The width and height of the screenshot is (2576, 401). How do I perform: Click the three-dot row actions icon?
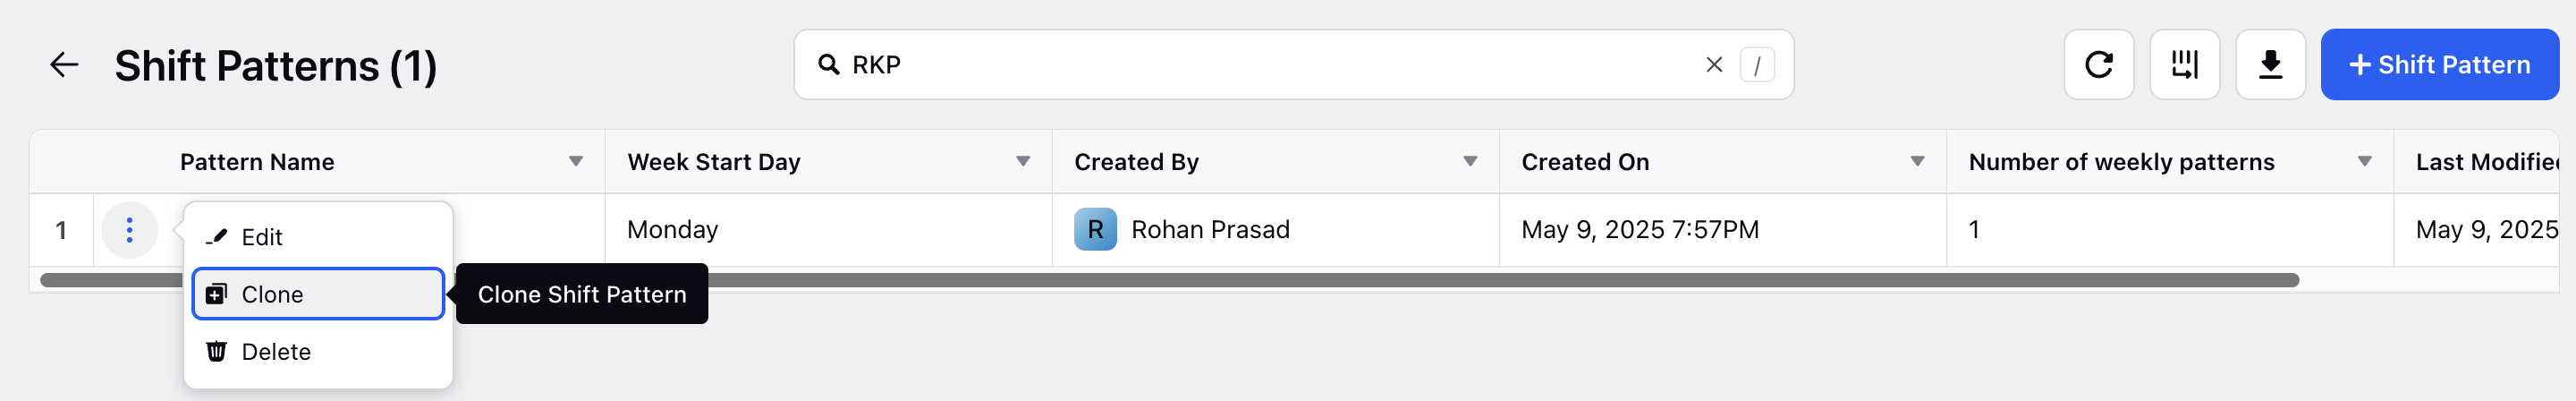[x=130, y=230]
